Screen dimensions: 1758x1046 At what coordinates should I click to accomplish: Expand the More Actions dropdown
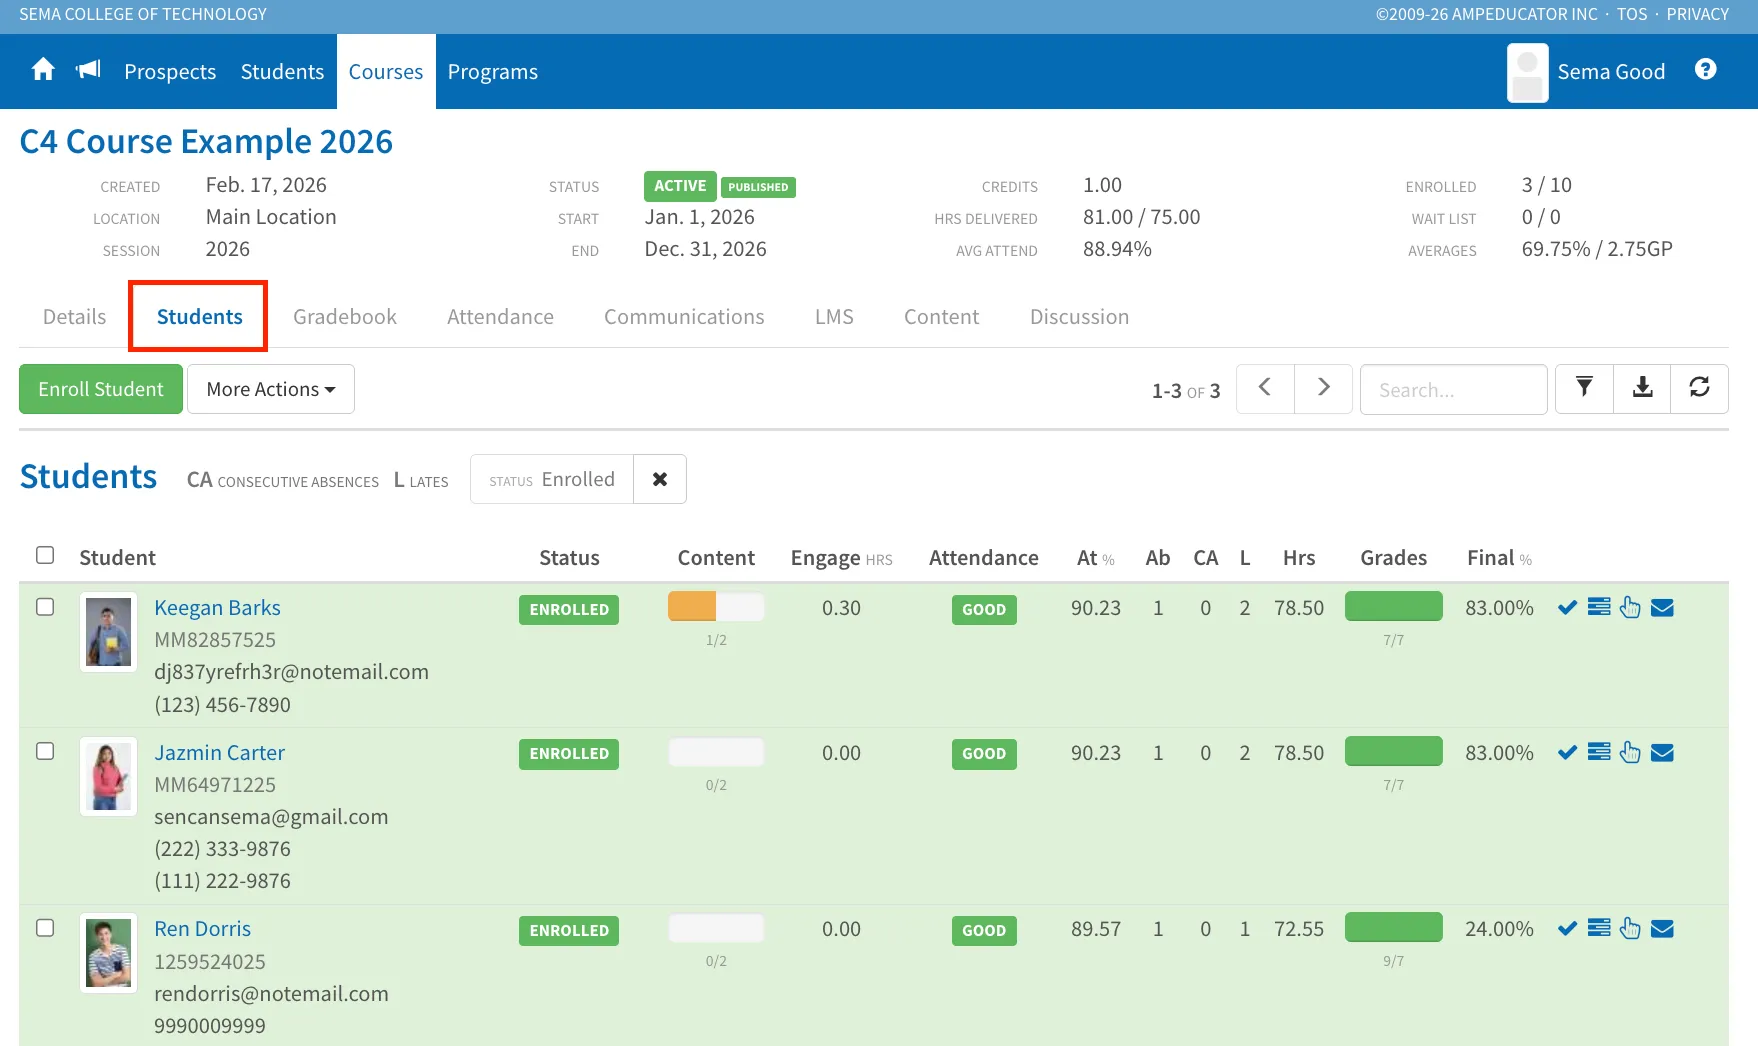click(271, 389)
